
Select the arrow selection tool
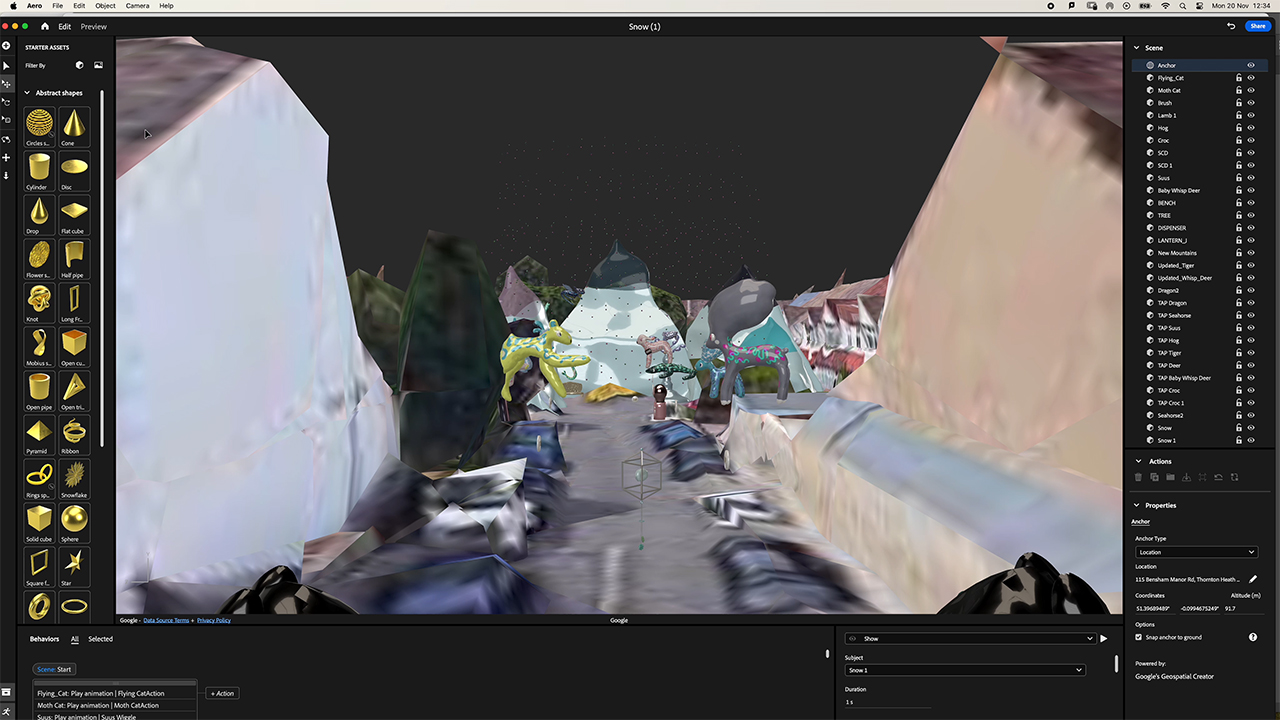(6, 66)
